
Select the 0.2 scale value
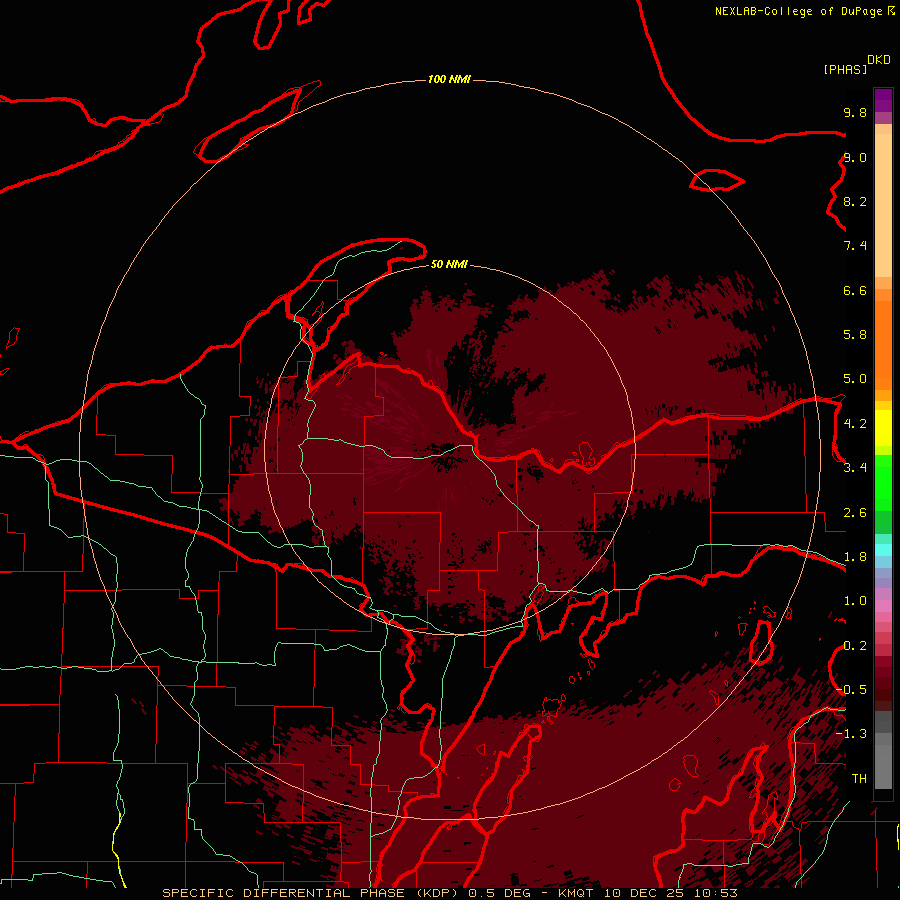pos(855,646)
